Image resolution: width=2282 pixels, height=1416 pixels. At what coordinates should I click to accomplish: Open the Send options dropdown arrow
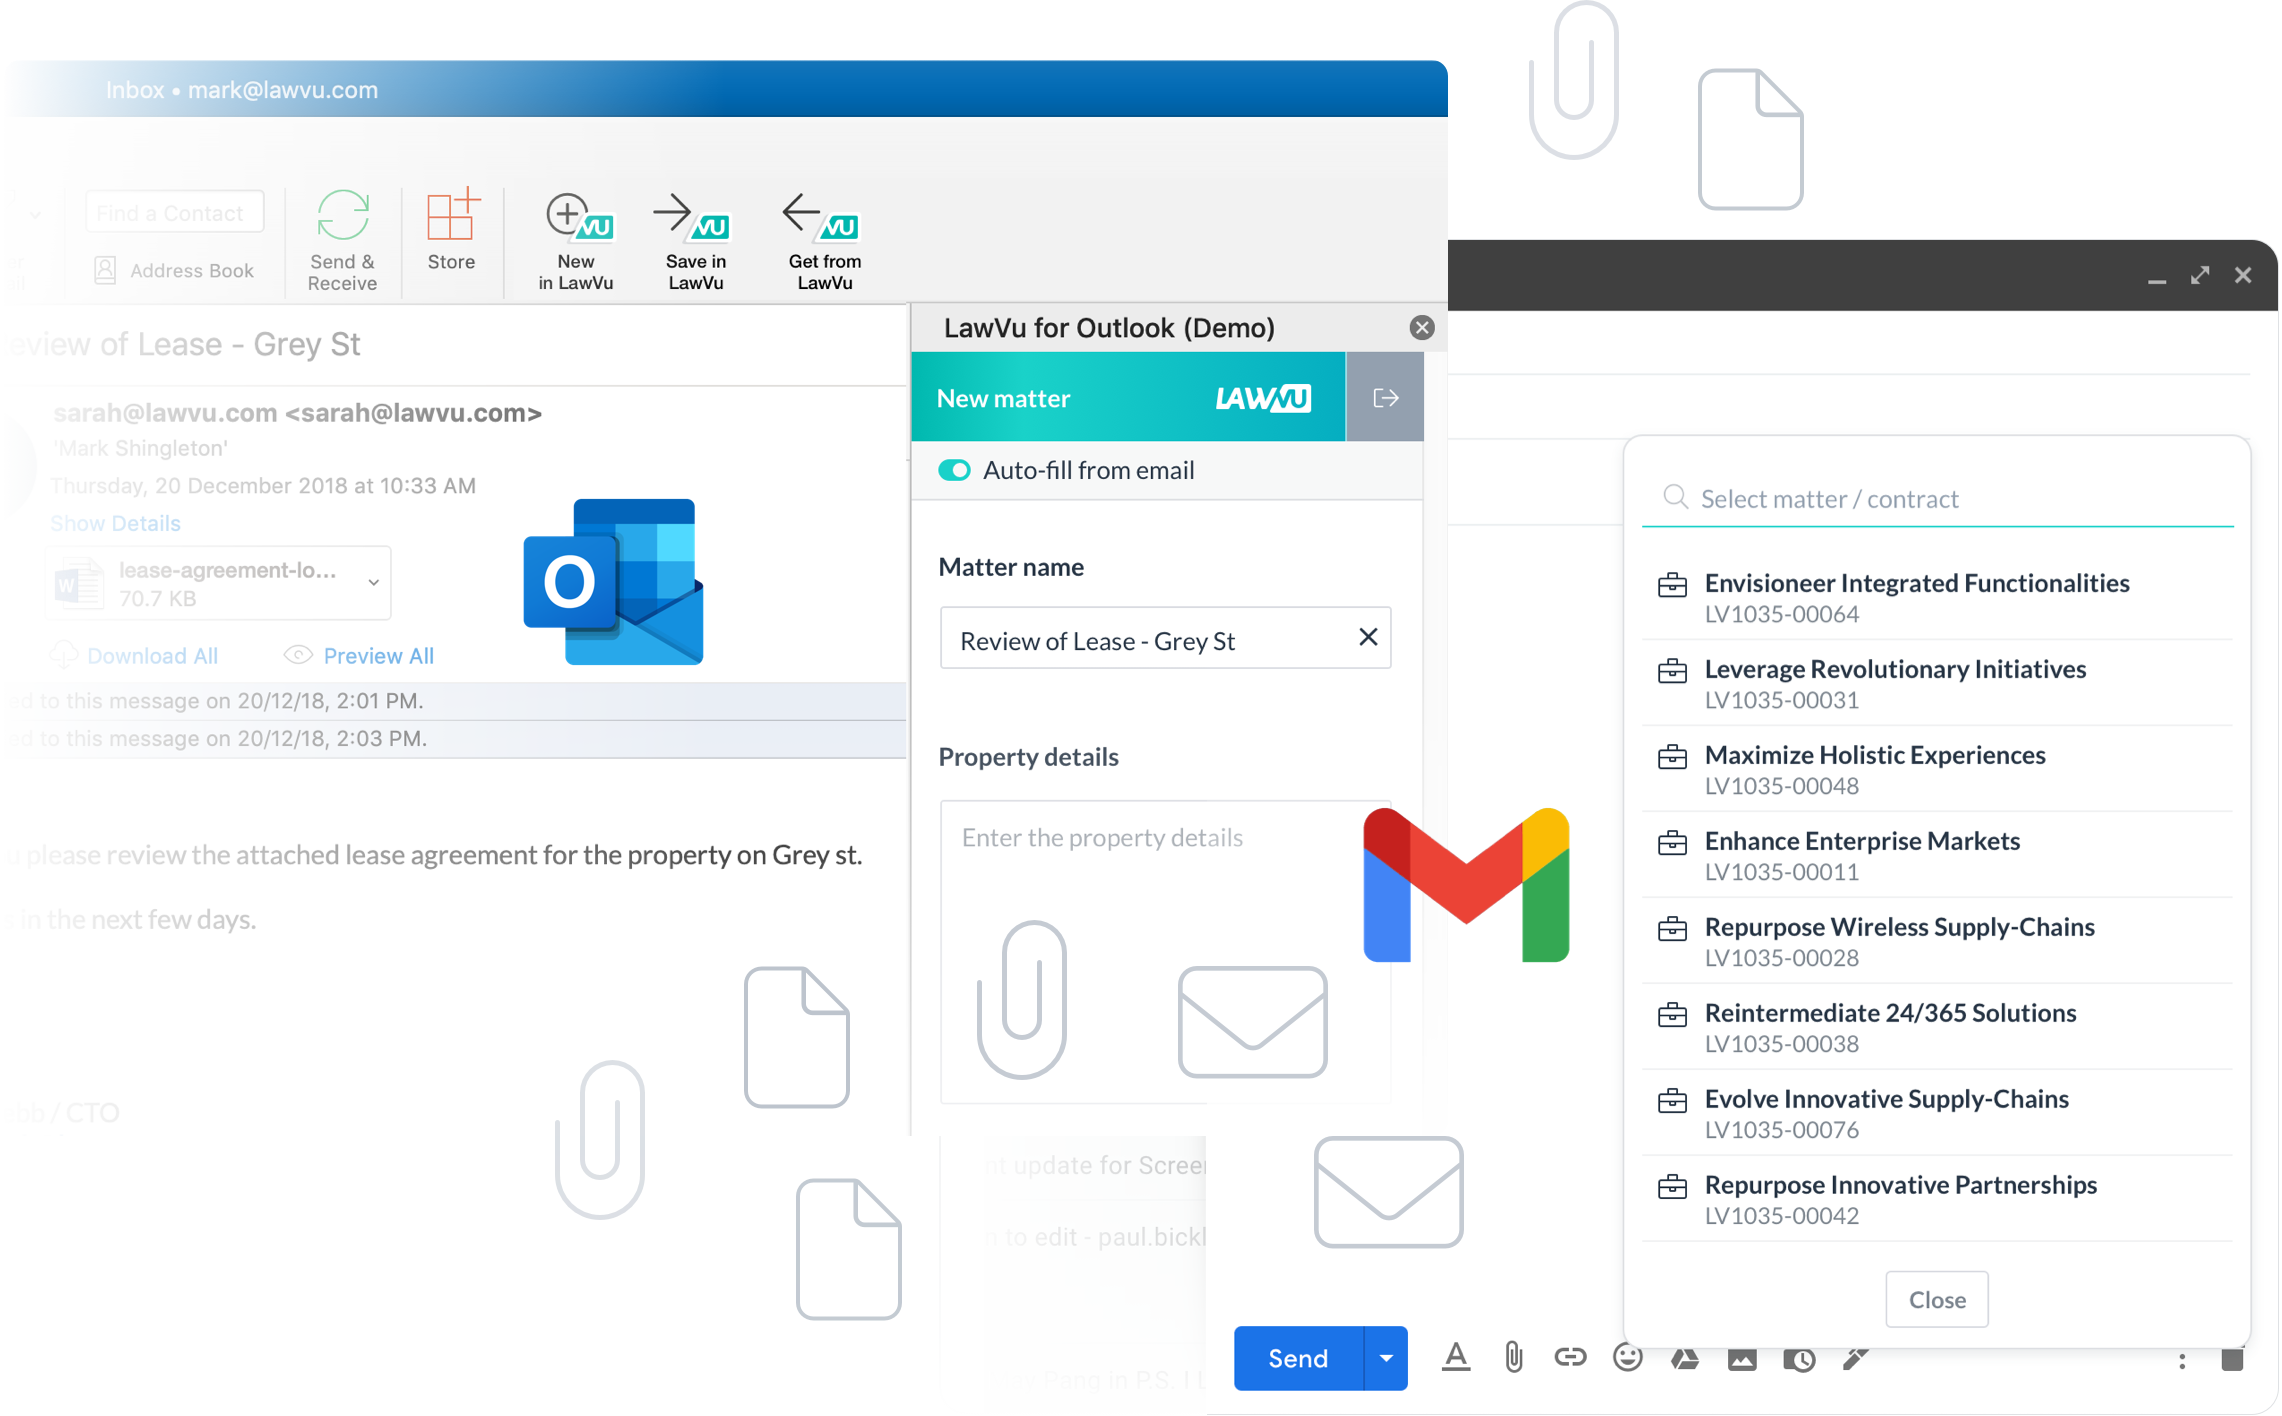(1386, 1358)
